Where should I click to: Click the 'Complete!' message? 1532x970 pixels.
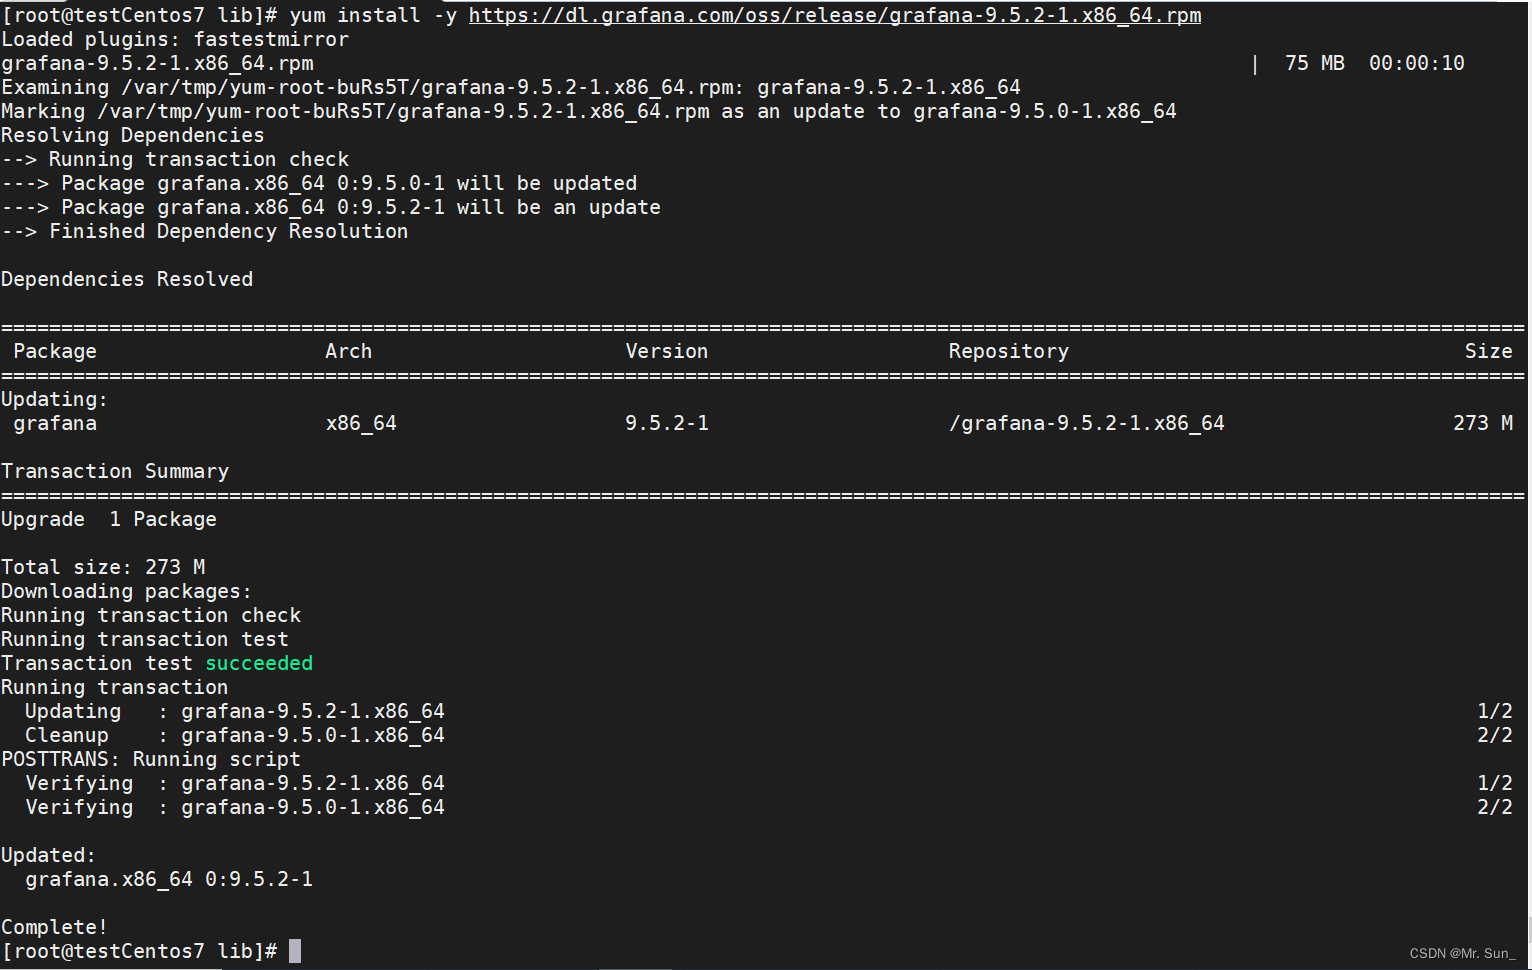click(x=55, y=927)
